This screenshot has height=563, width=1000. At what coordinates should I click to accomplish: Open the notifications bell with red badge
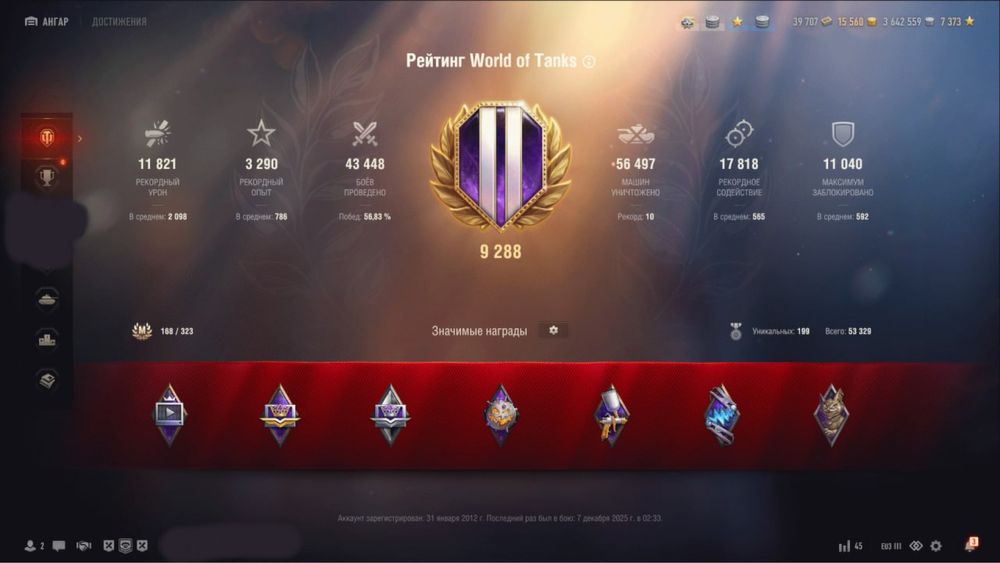point(971,545)
